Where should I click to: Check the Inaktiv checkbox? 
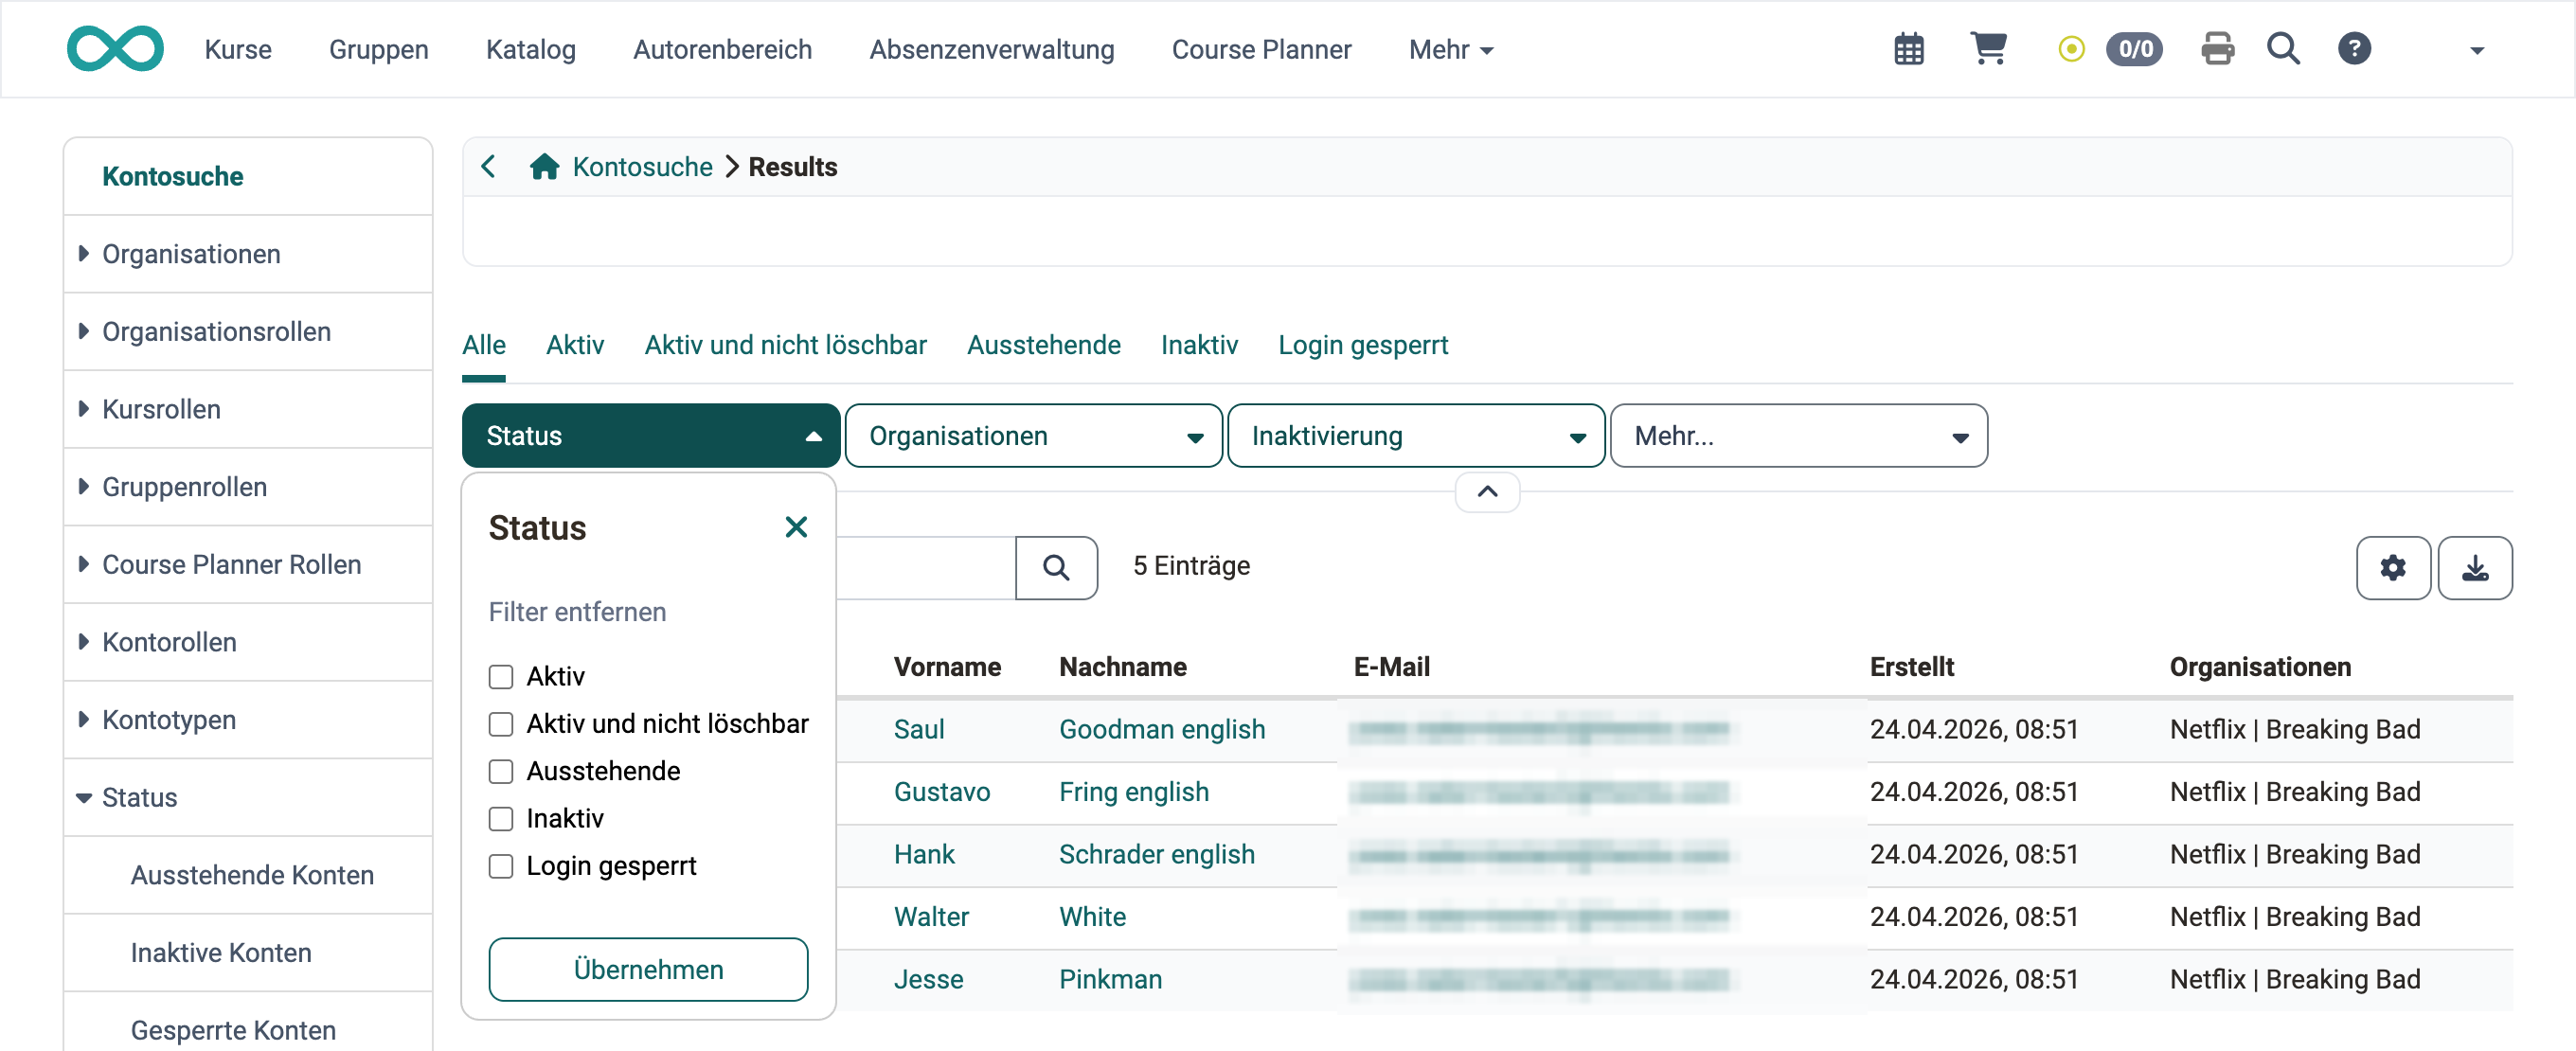[x=501, y=818]
